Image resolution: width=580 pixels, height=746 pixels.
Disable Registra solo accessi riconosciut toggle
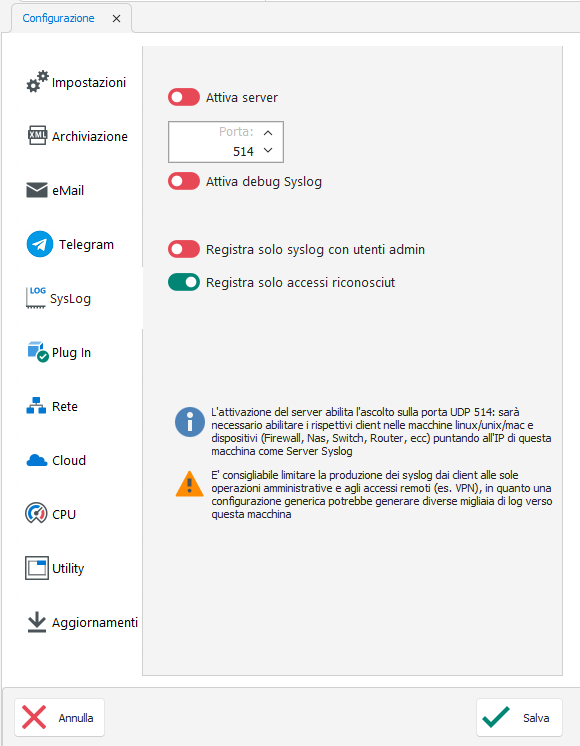(x=184, y=282)
